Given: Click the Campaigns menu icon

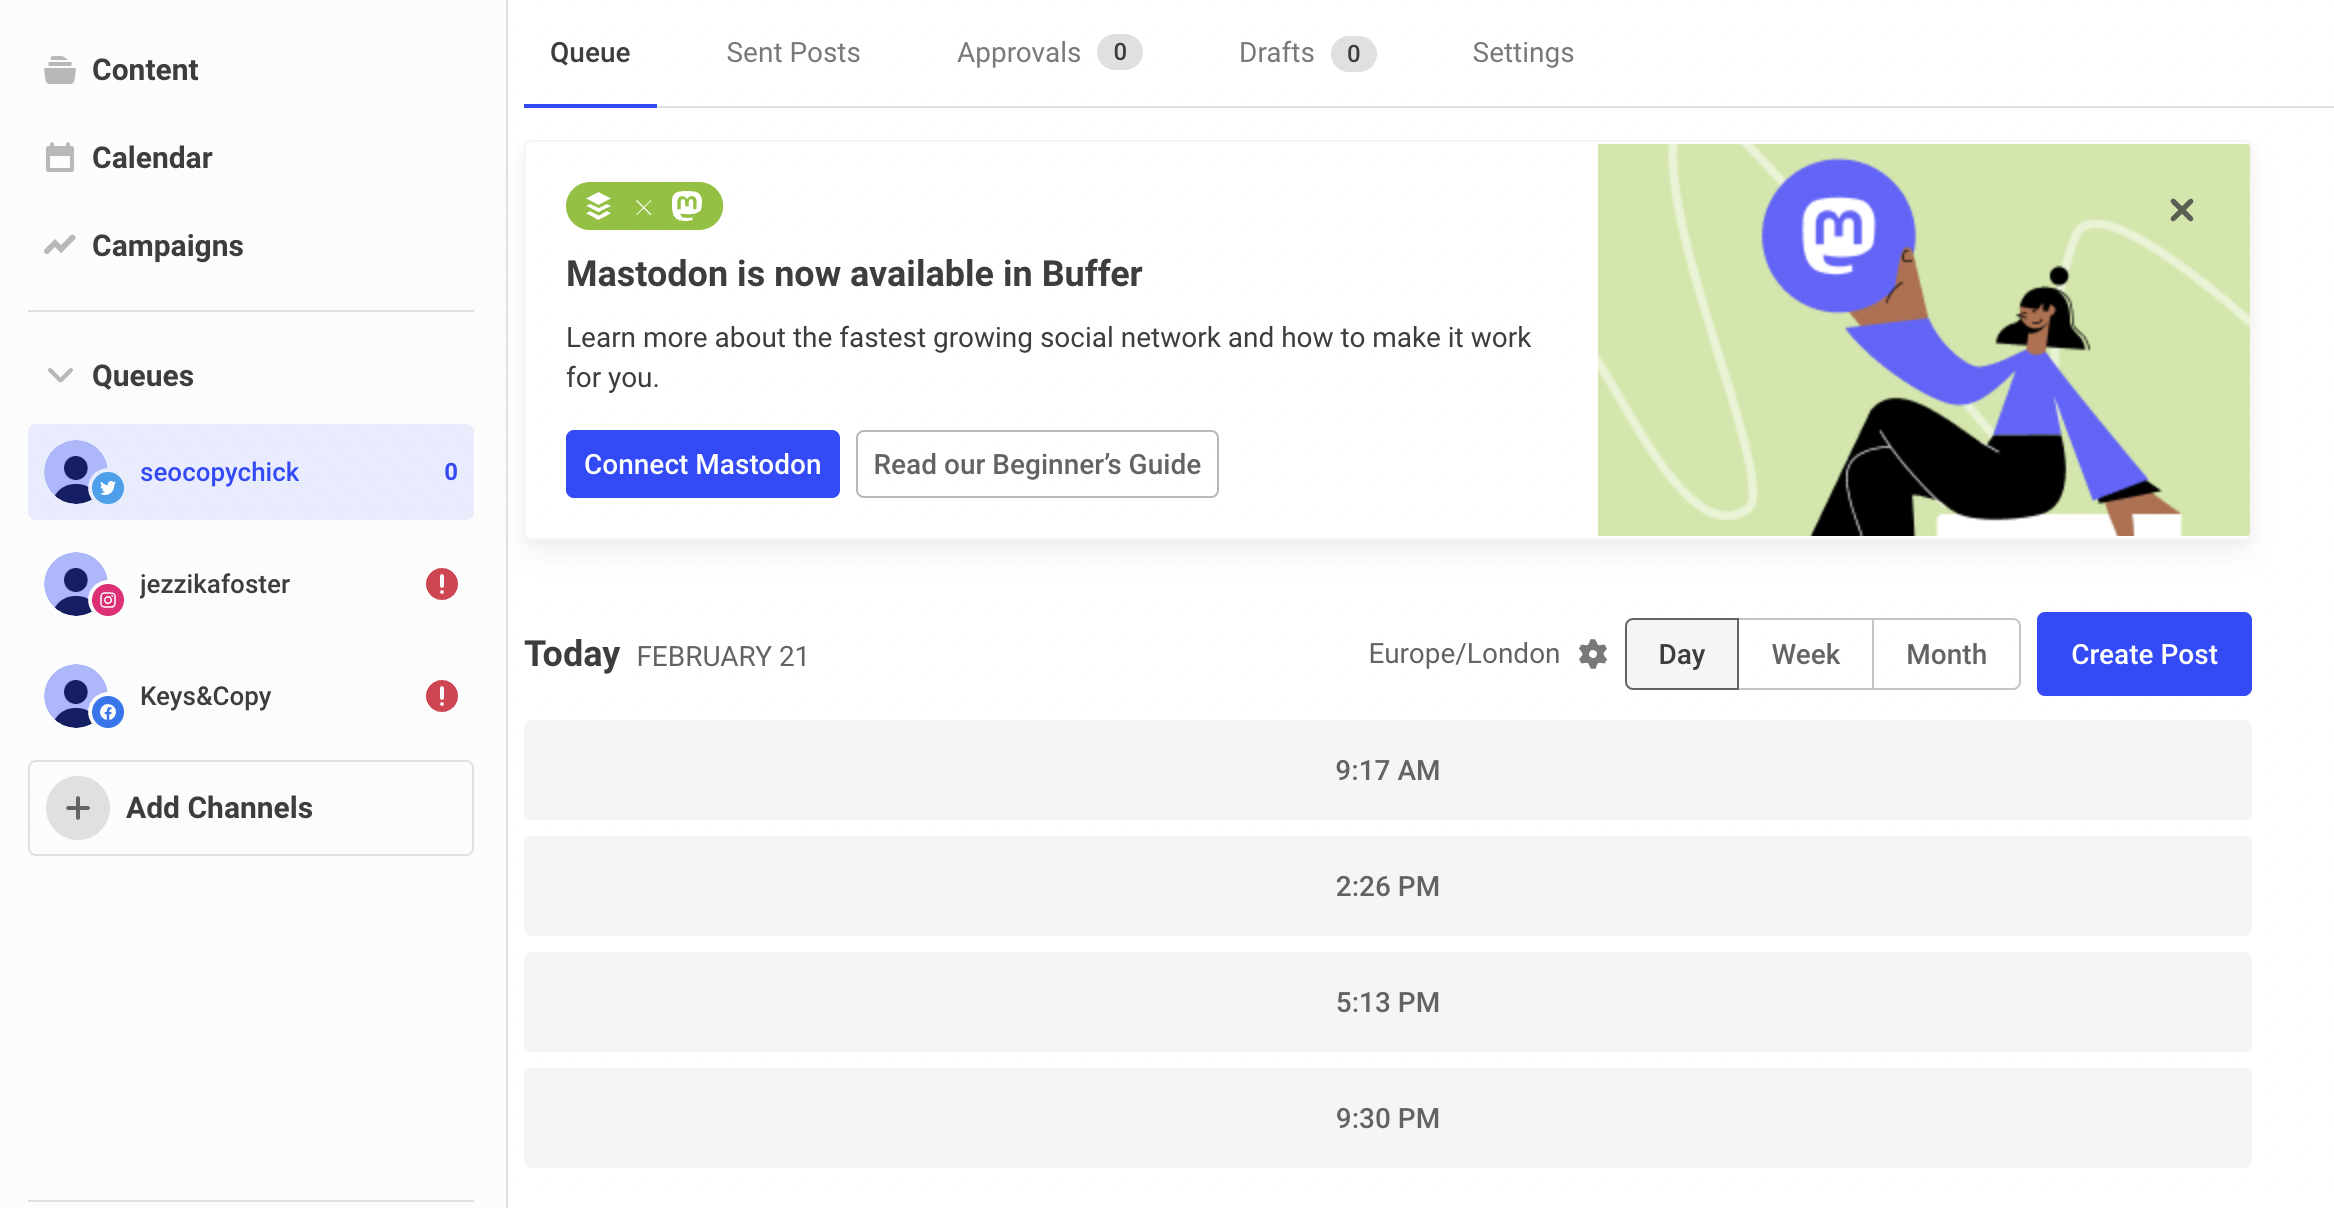Looking at the screenshot, I should click(x=59, y=243).
